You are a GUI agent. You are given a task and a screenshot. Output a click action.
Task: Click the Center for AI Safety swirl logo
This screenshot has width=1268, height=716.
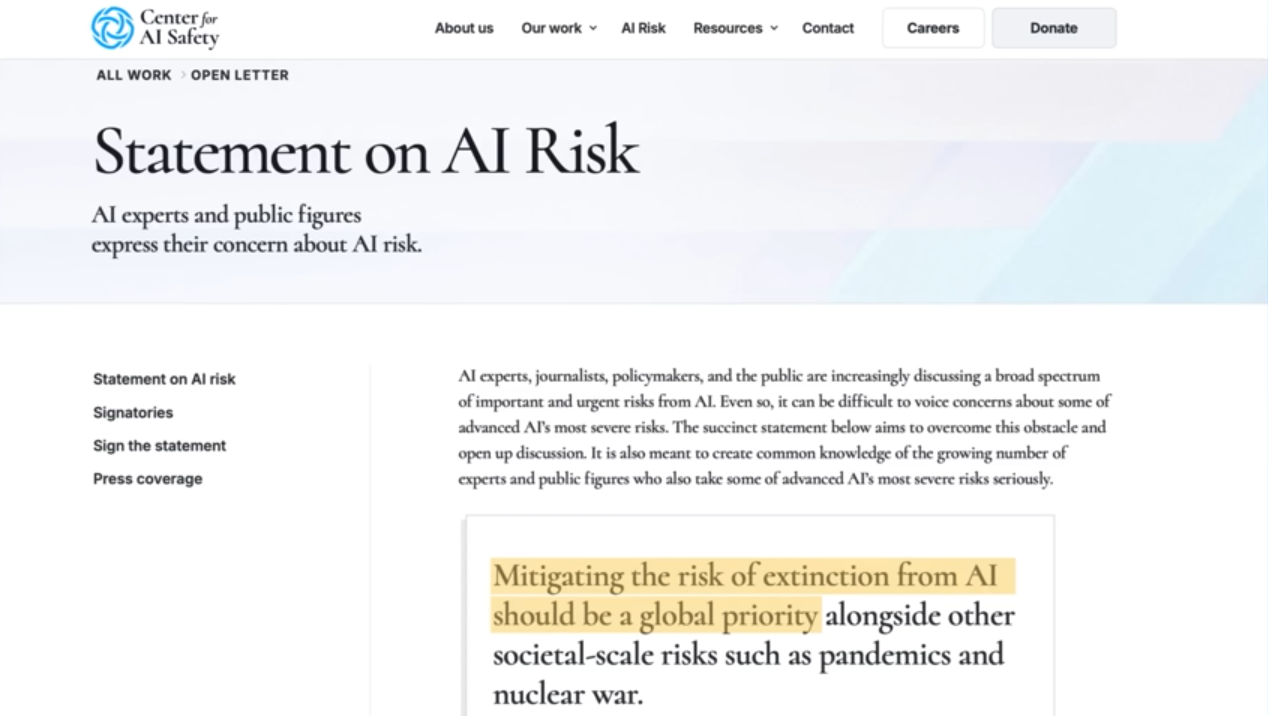pos(112,28)
